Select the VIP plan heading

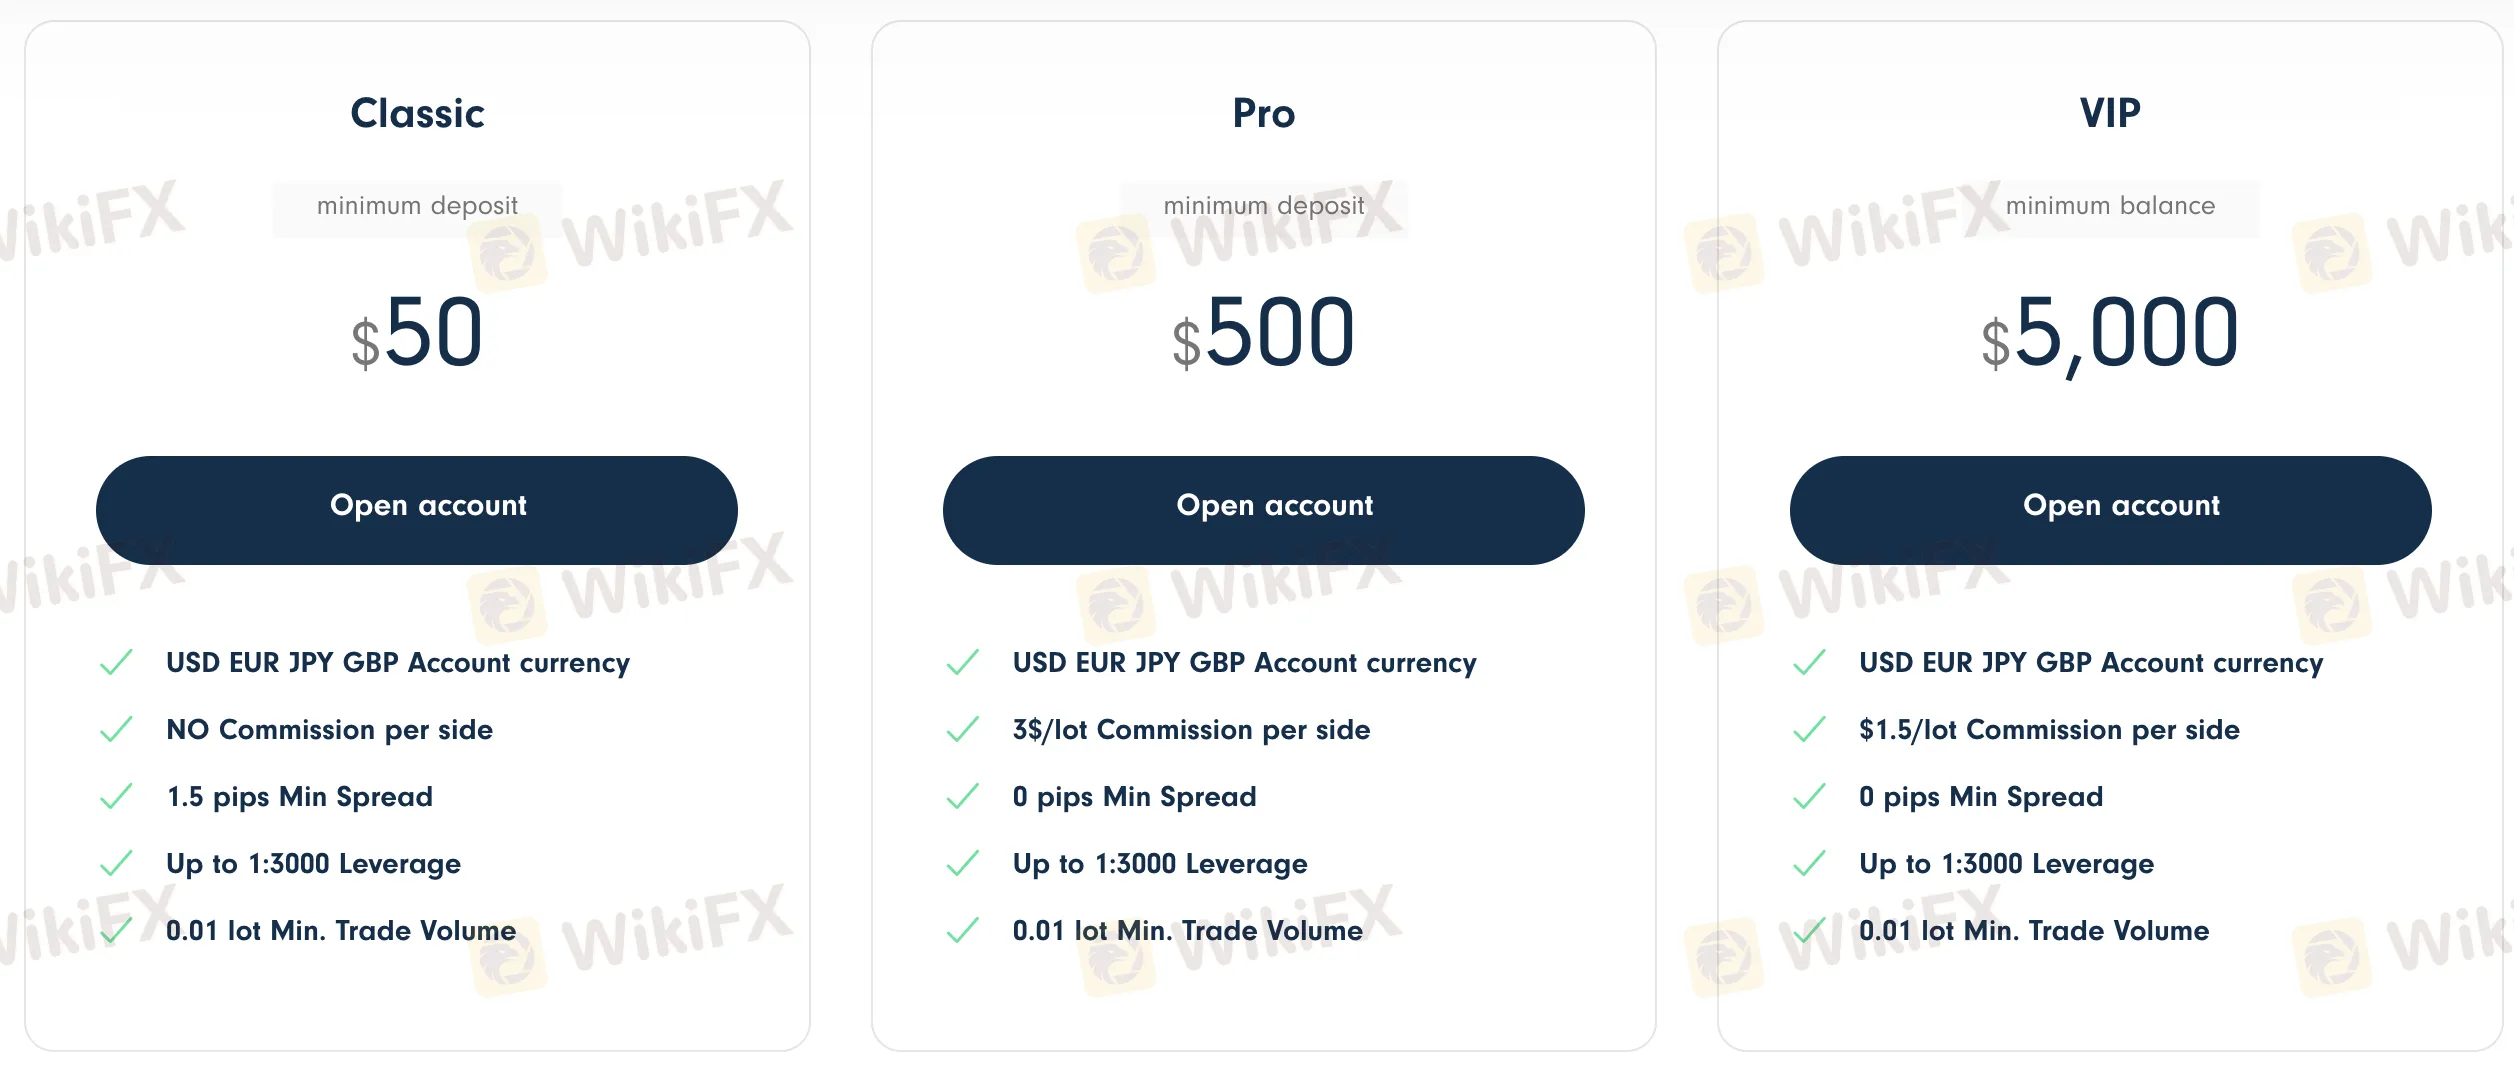coord(2110,113)
